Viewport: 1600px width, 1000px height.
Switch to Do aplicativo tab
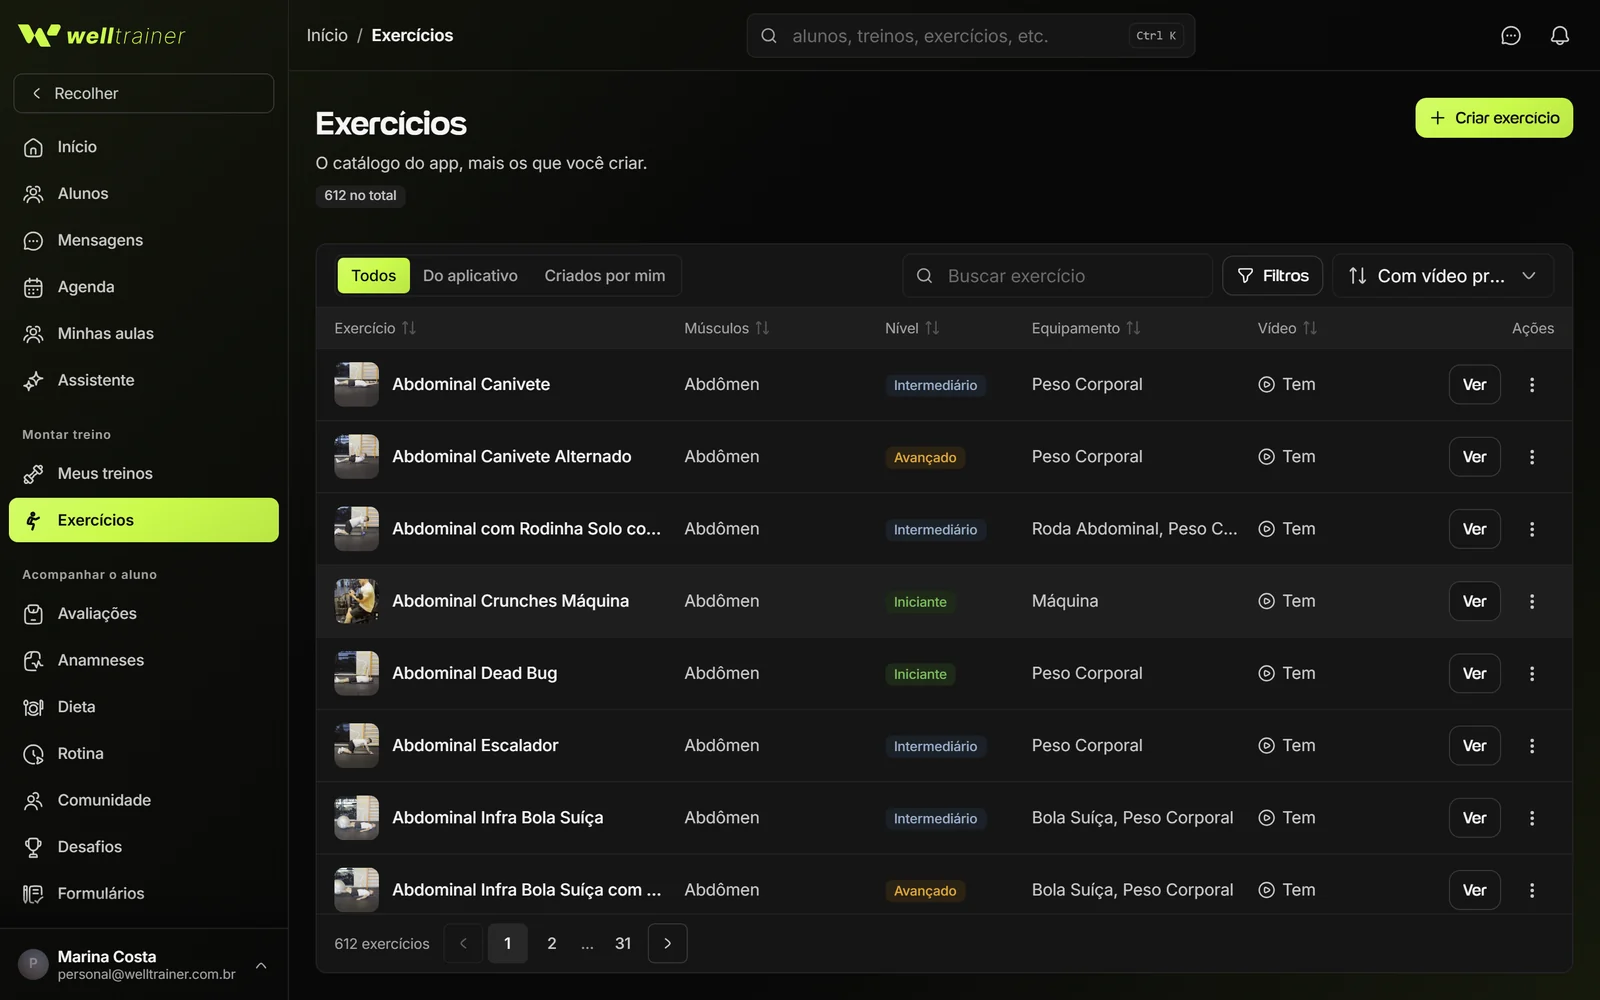(x=470, y=276)
